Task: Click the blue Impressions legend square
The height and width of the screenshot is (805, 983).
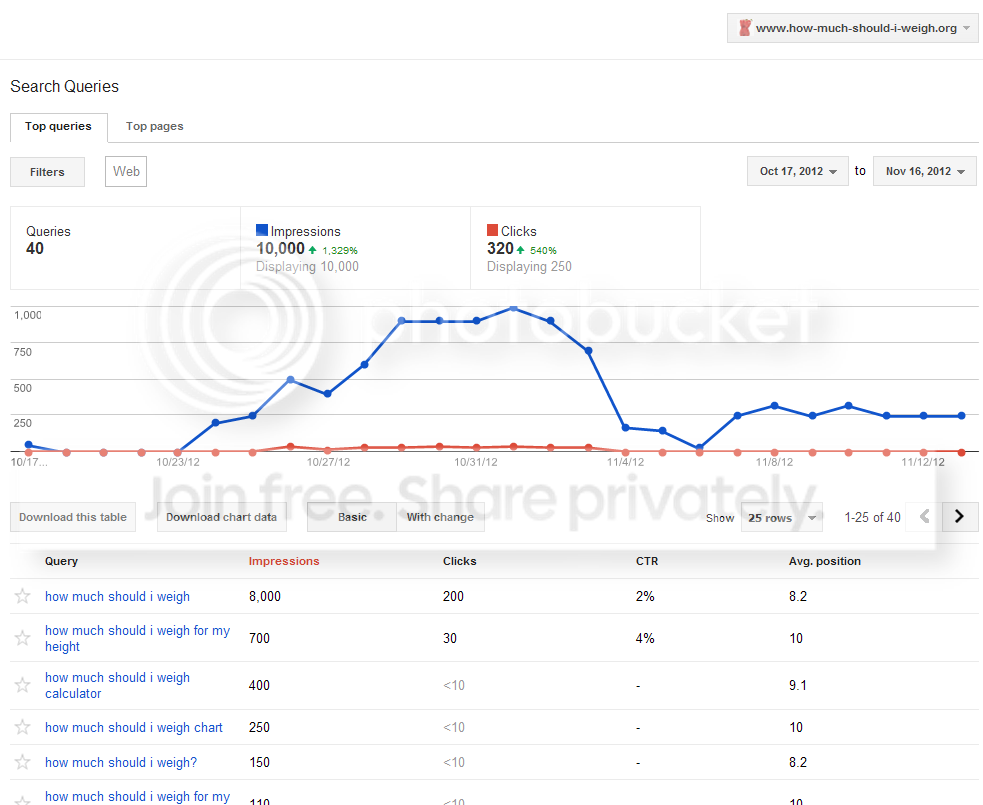Action: click(x=262, y=230)
